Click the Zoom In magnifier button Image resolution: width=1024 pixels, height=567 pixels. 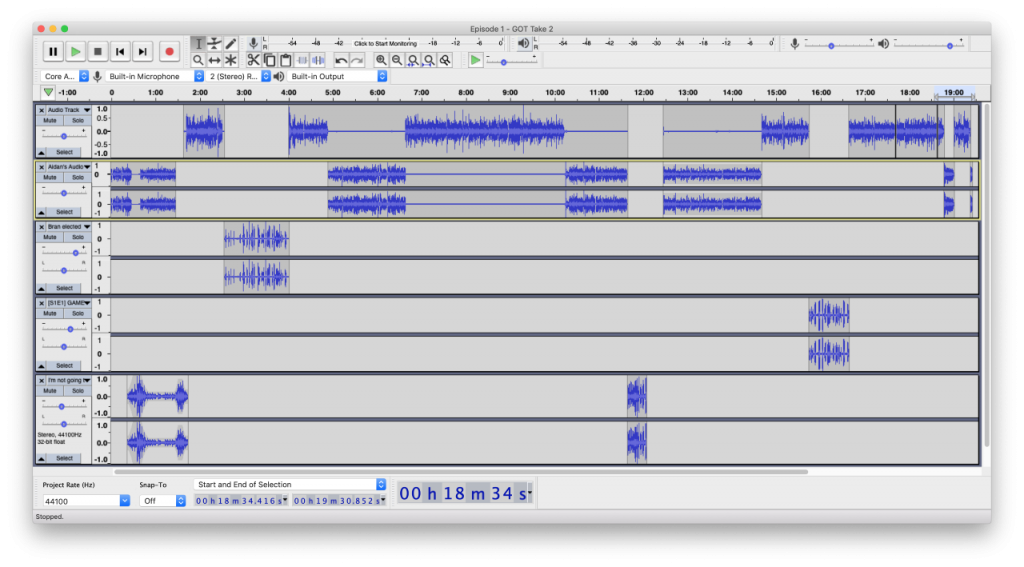(381, 60)
